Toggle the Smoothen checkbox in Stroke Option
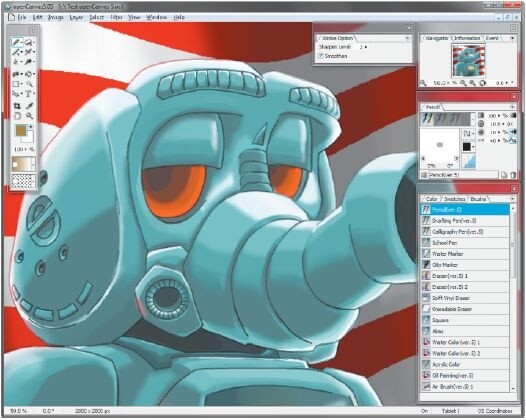The image size is (526, 420). click(x=320, y=56)
